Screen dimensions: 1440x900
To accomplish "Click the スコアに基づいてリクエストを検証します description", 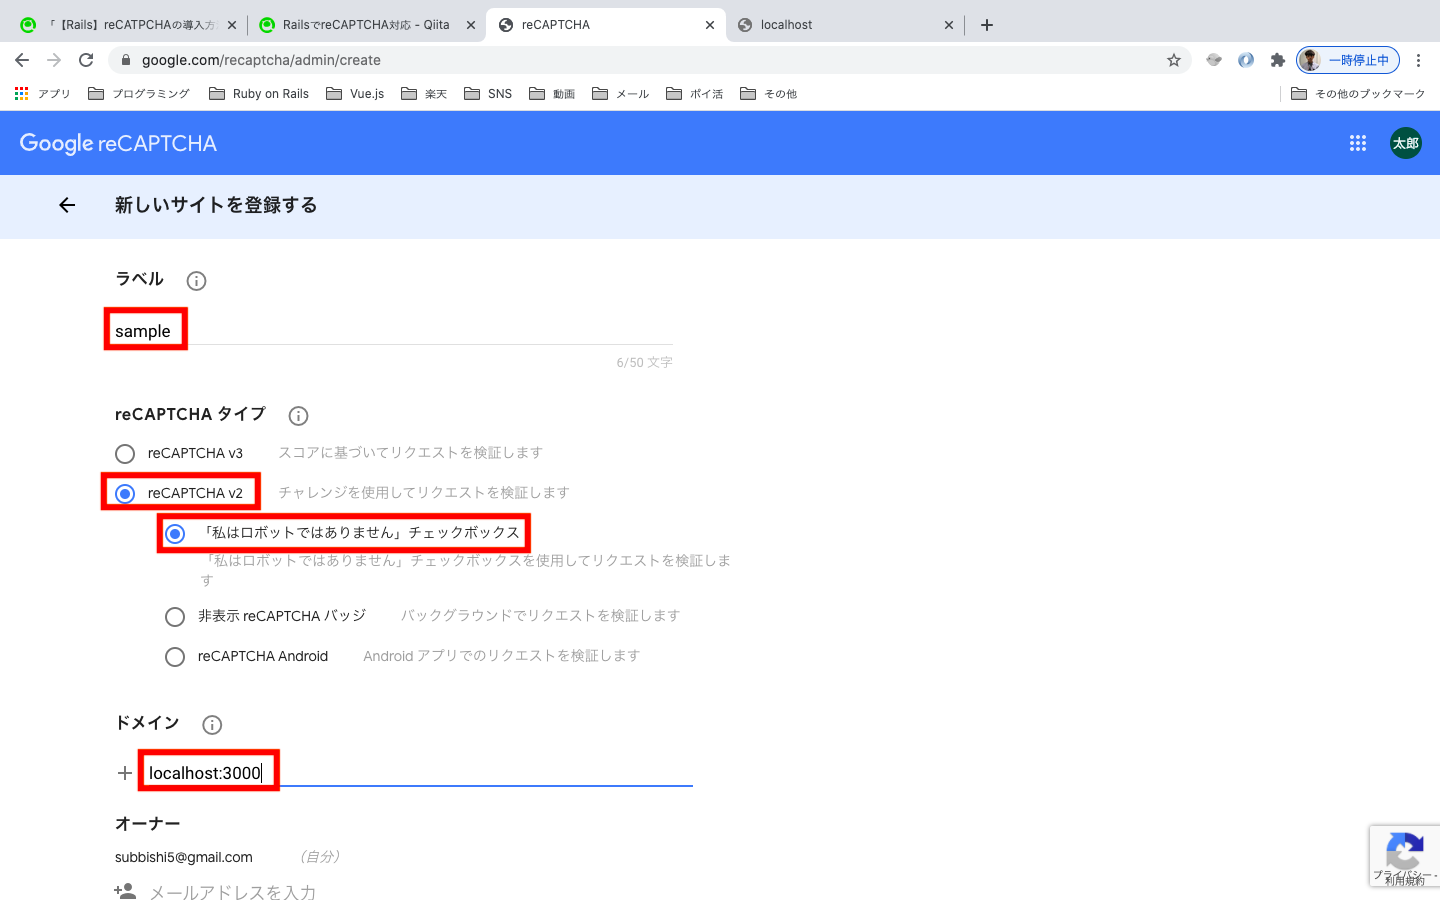I will click(410, 453).
